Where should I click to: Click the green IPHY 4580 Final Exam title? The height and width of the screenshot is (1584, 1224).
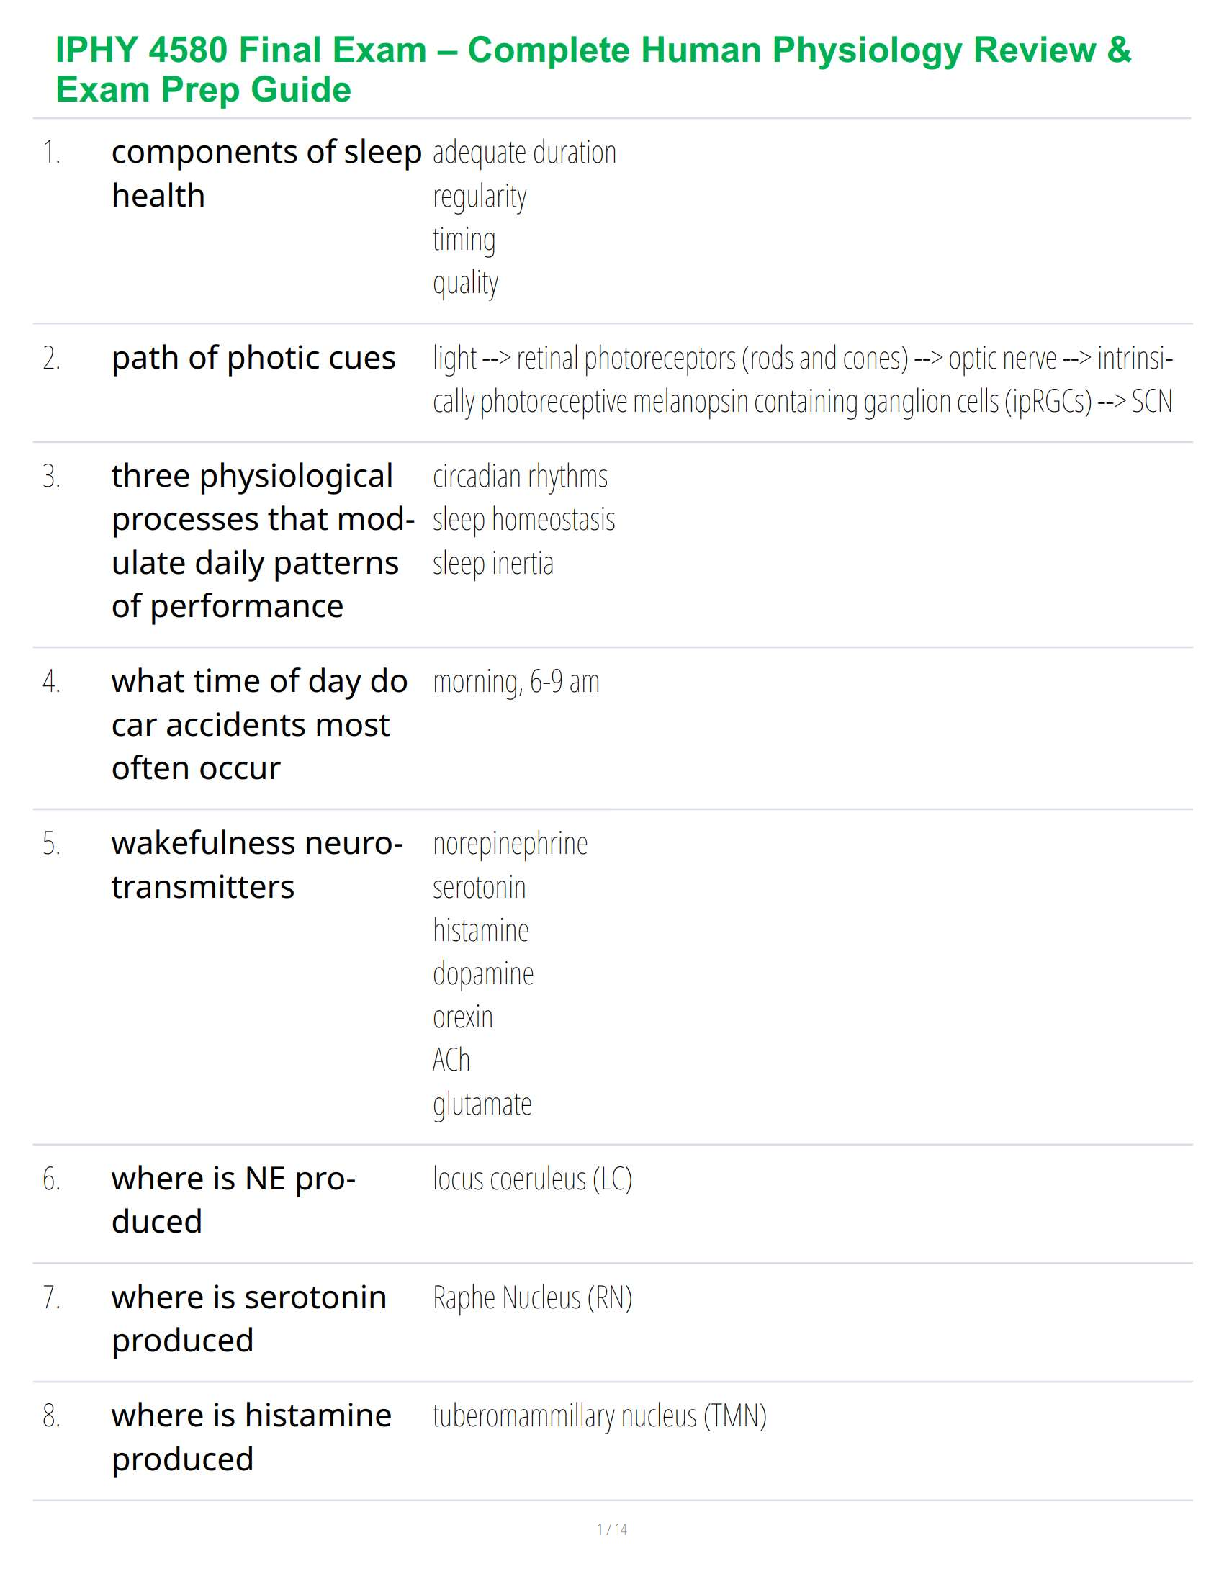[x=593, y=69]
